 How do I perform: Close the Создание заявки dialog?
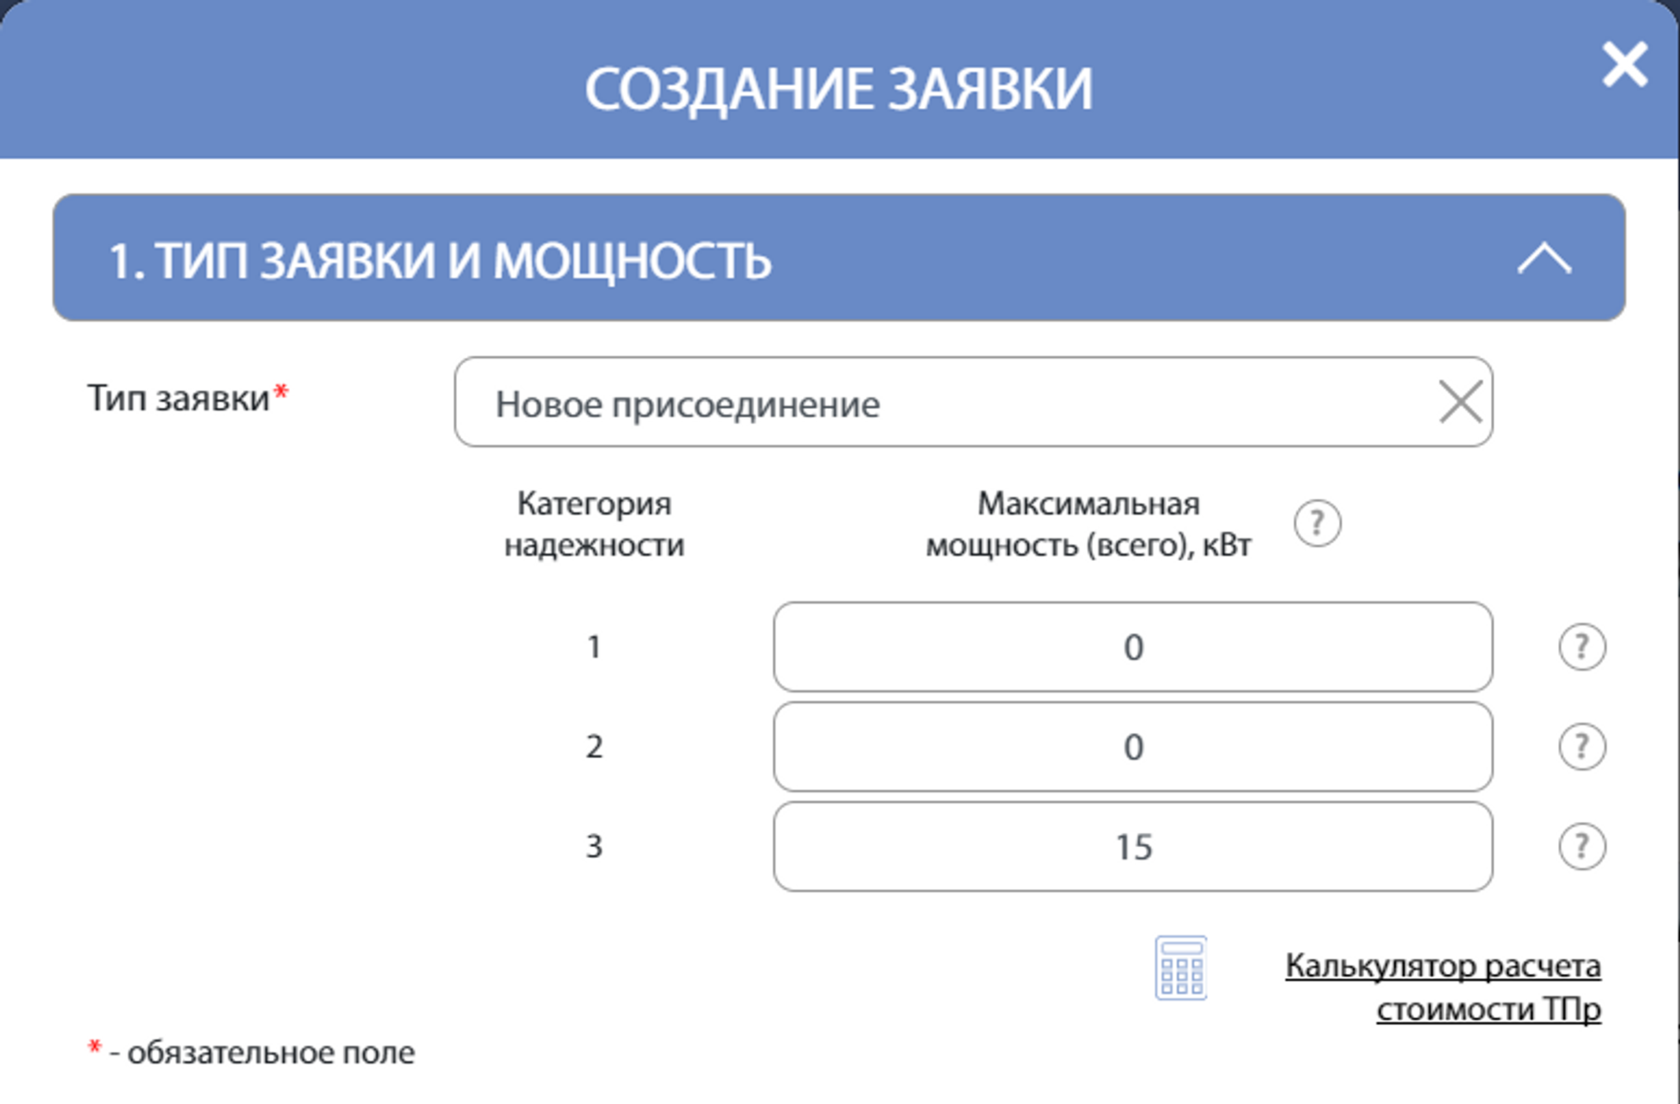[1624, 65]
